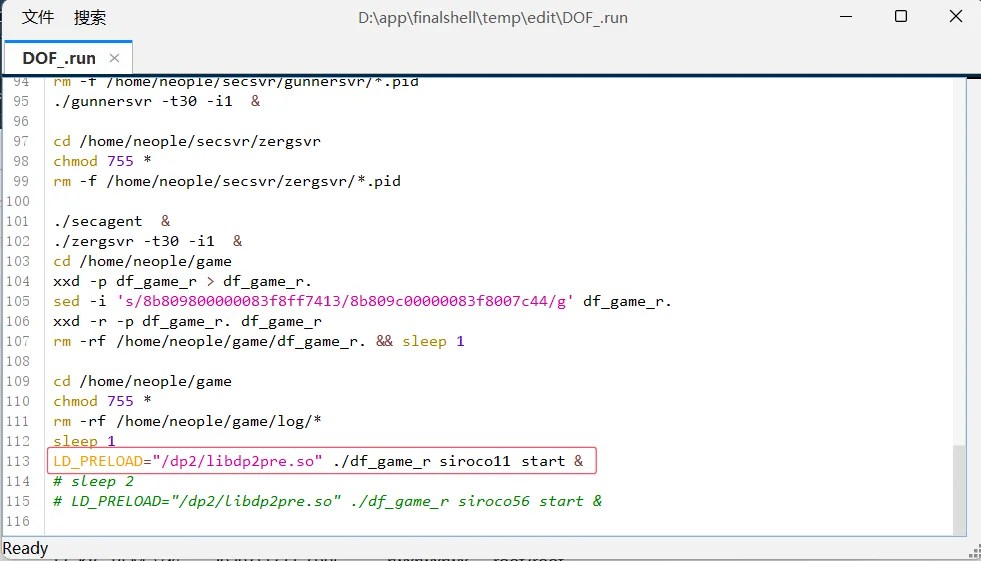This screenshot has height=561, width=981.
Task: Maximize the editor window
Action: point(901,16)
